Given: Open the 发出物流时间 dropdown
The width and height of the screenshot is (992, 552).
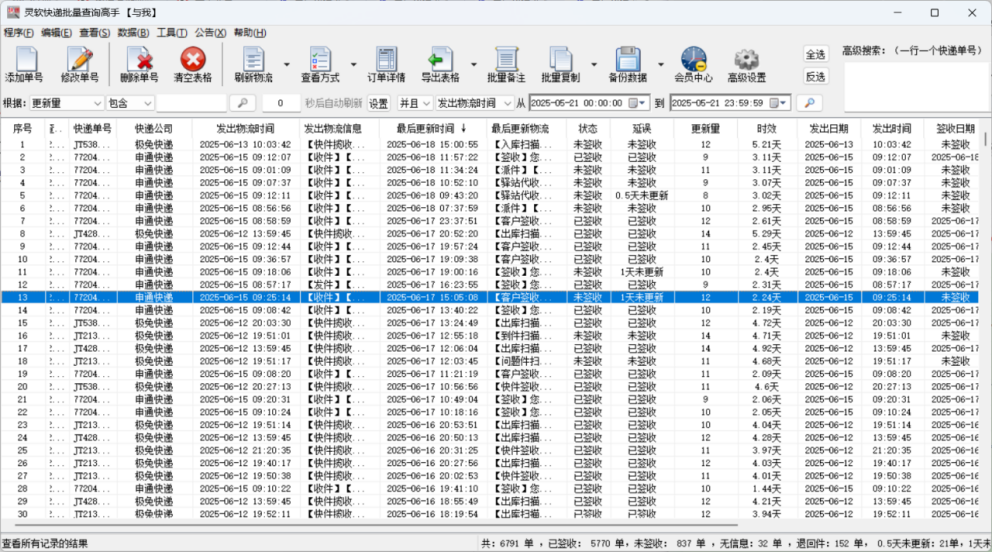Looking at the screenshot, I should tap(474, 103).
